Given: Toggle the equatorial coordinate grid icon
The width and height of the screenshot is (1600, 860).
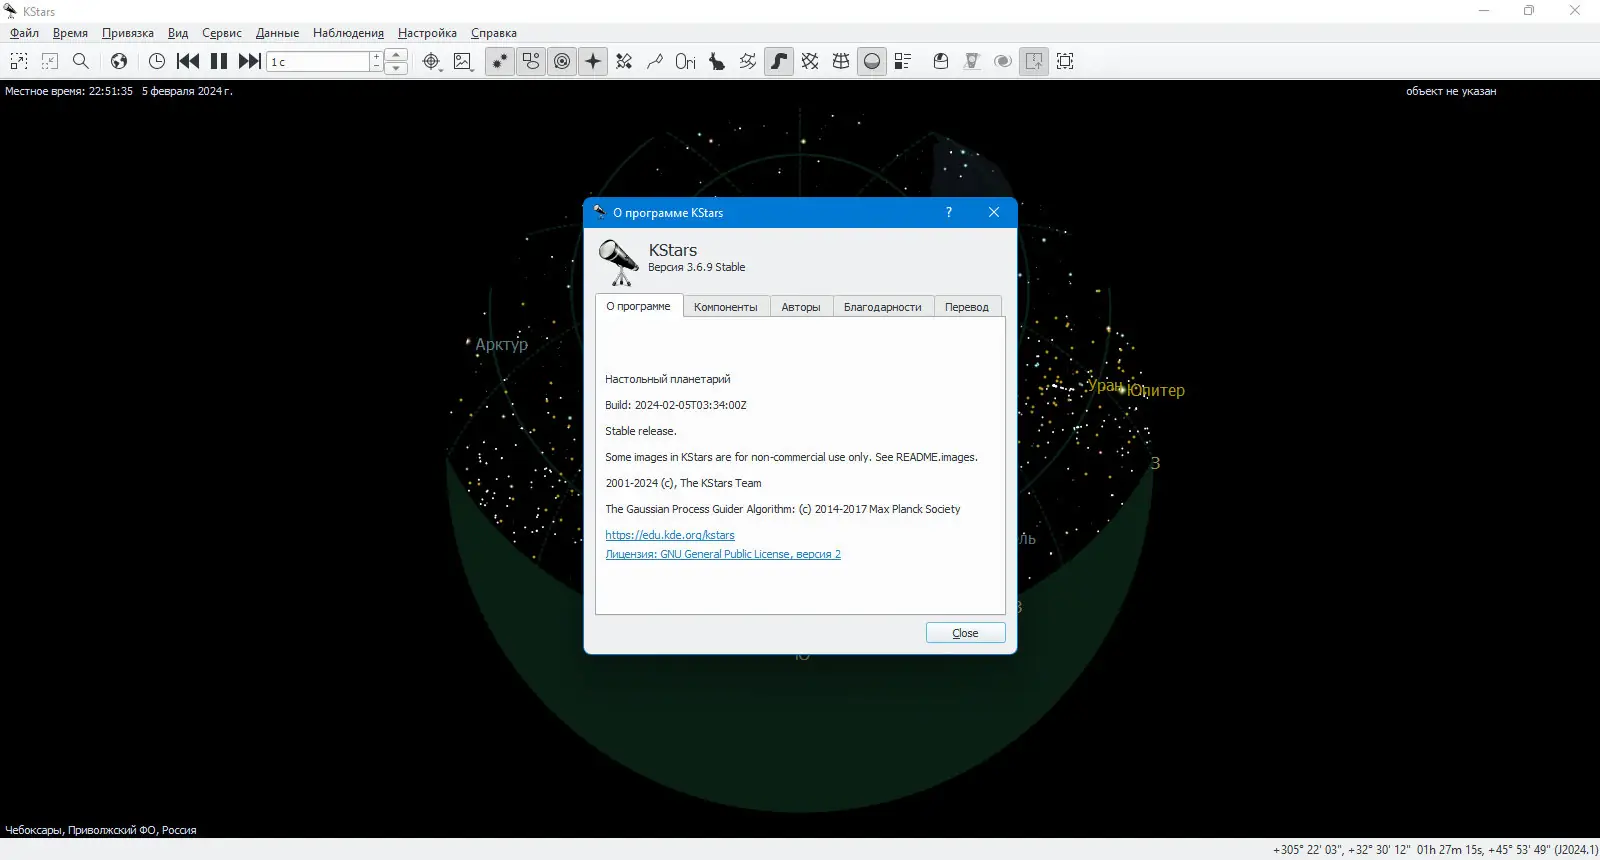Looking at the screenshot, I should (x=810, y=61).
